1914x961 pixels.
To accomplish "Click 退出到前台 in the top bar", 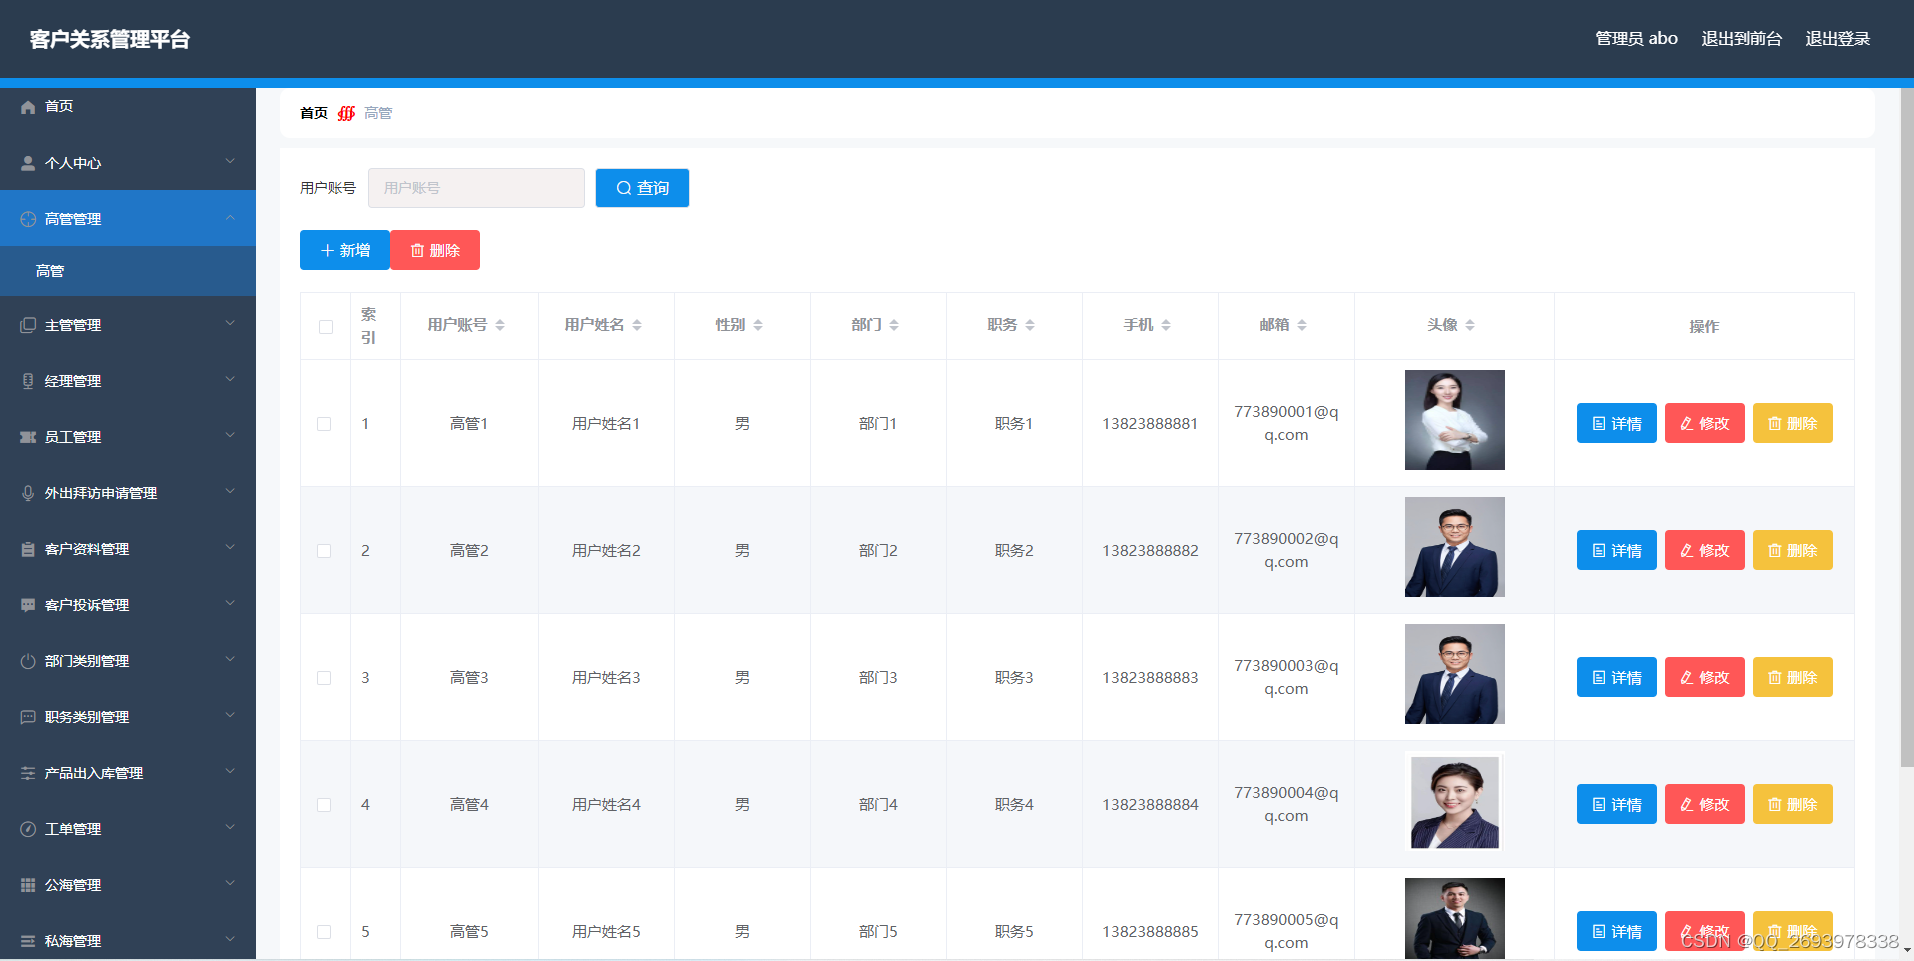I will [x=1742, y=39].
